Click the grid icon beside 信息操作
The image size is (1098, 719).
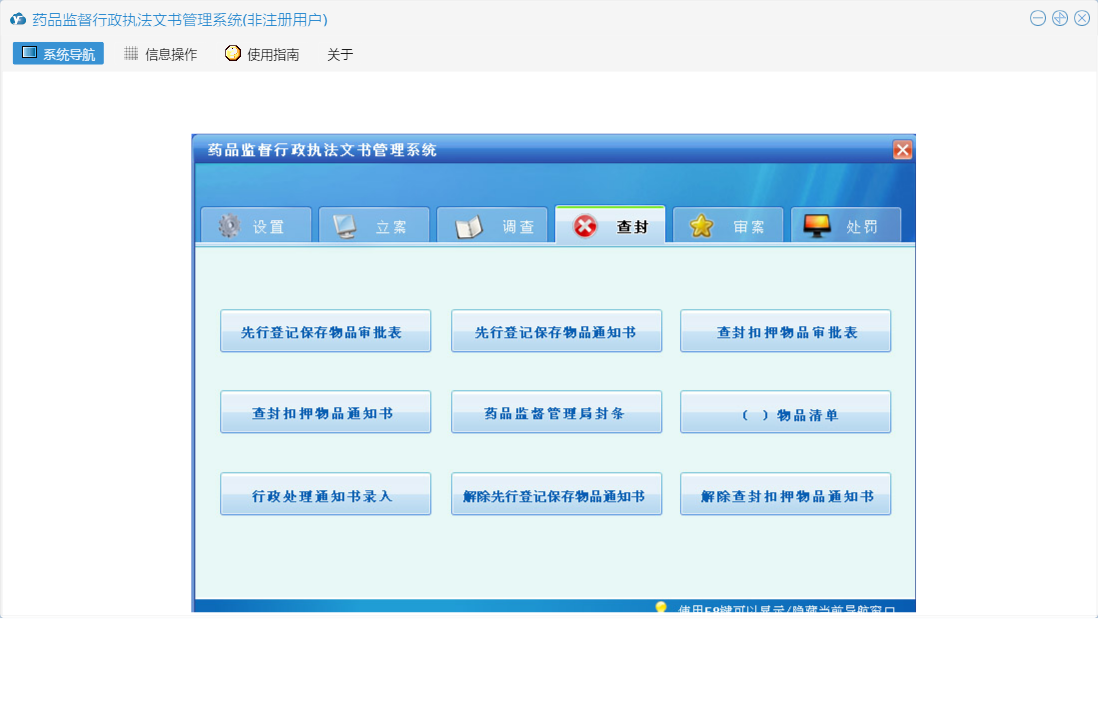(x=131, y=53)
